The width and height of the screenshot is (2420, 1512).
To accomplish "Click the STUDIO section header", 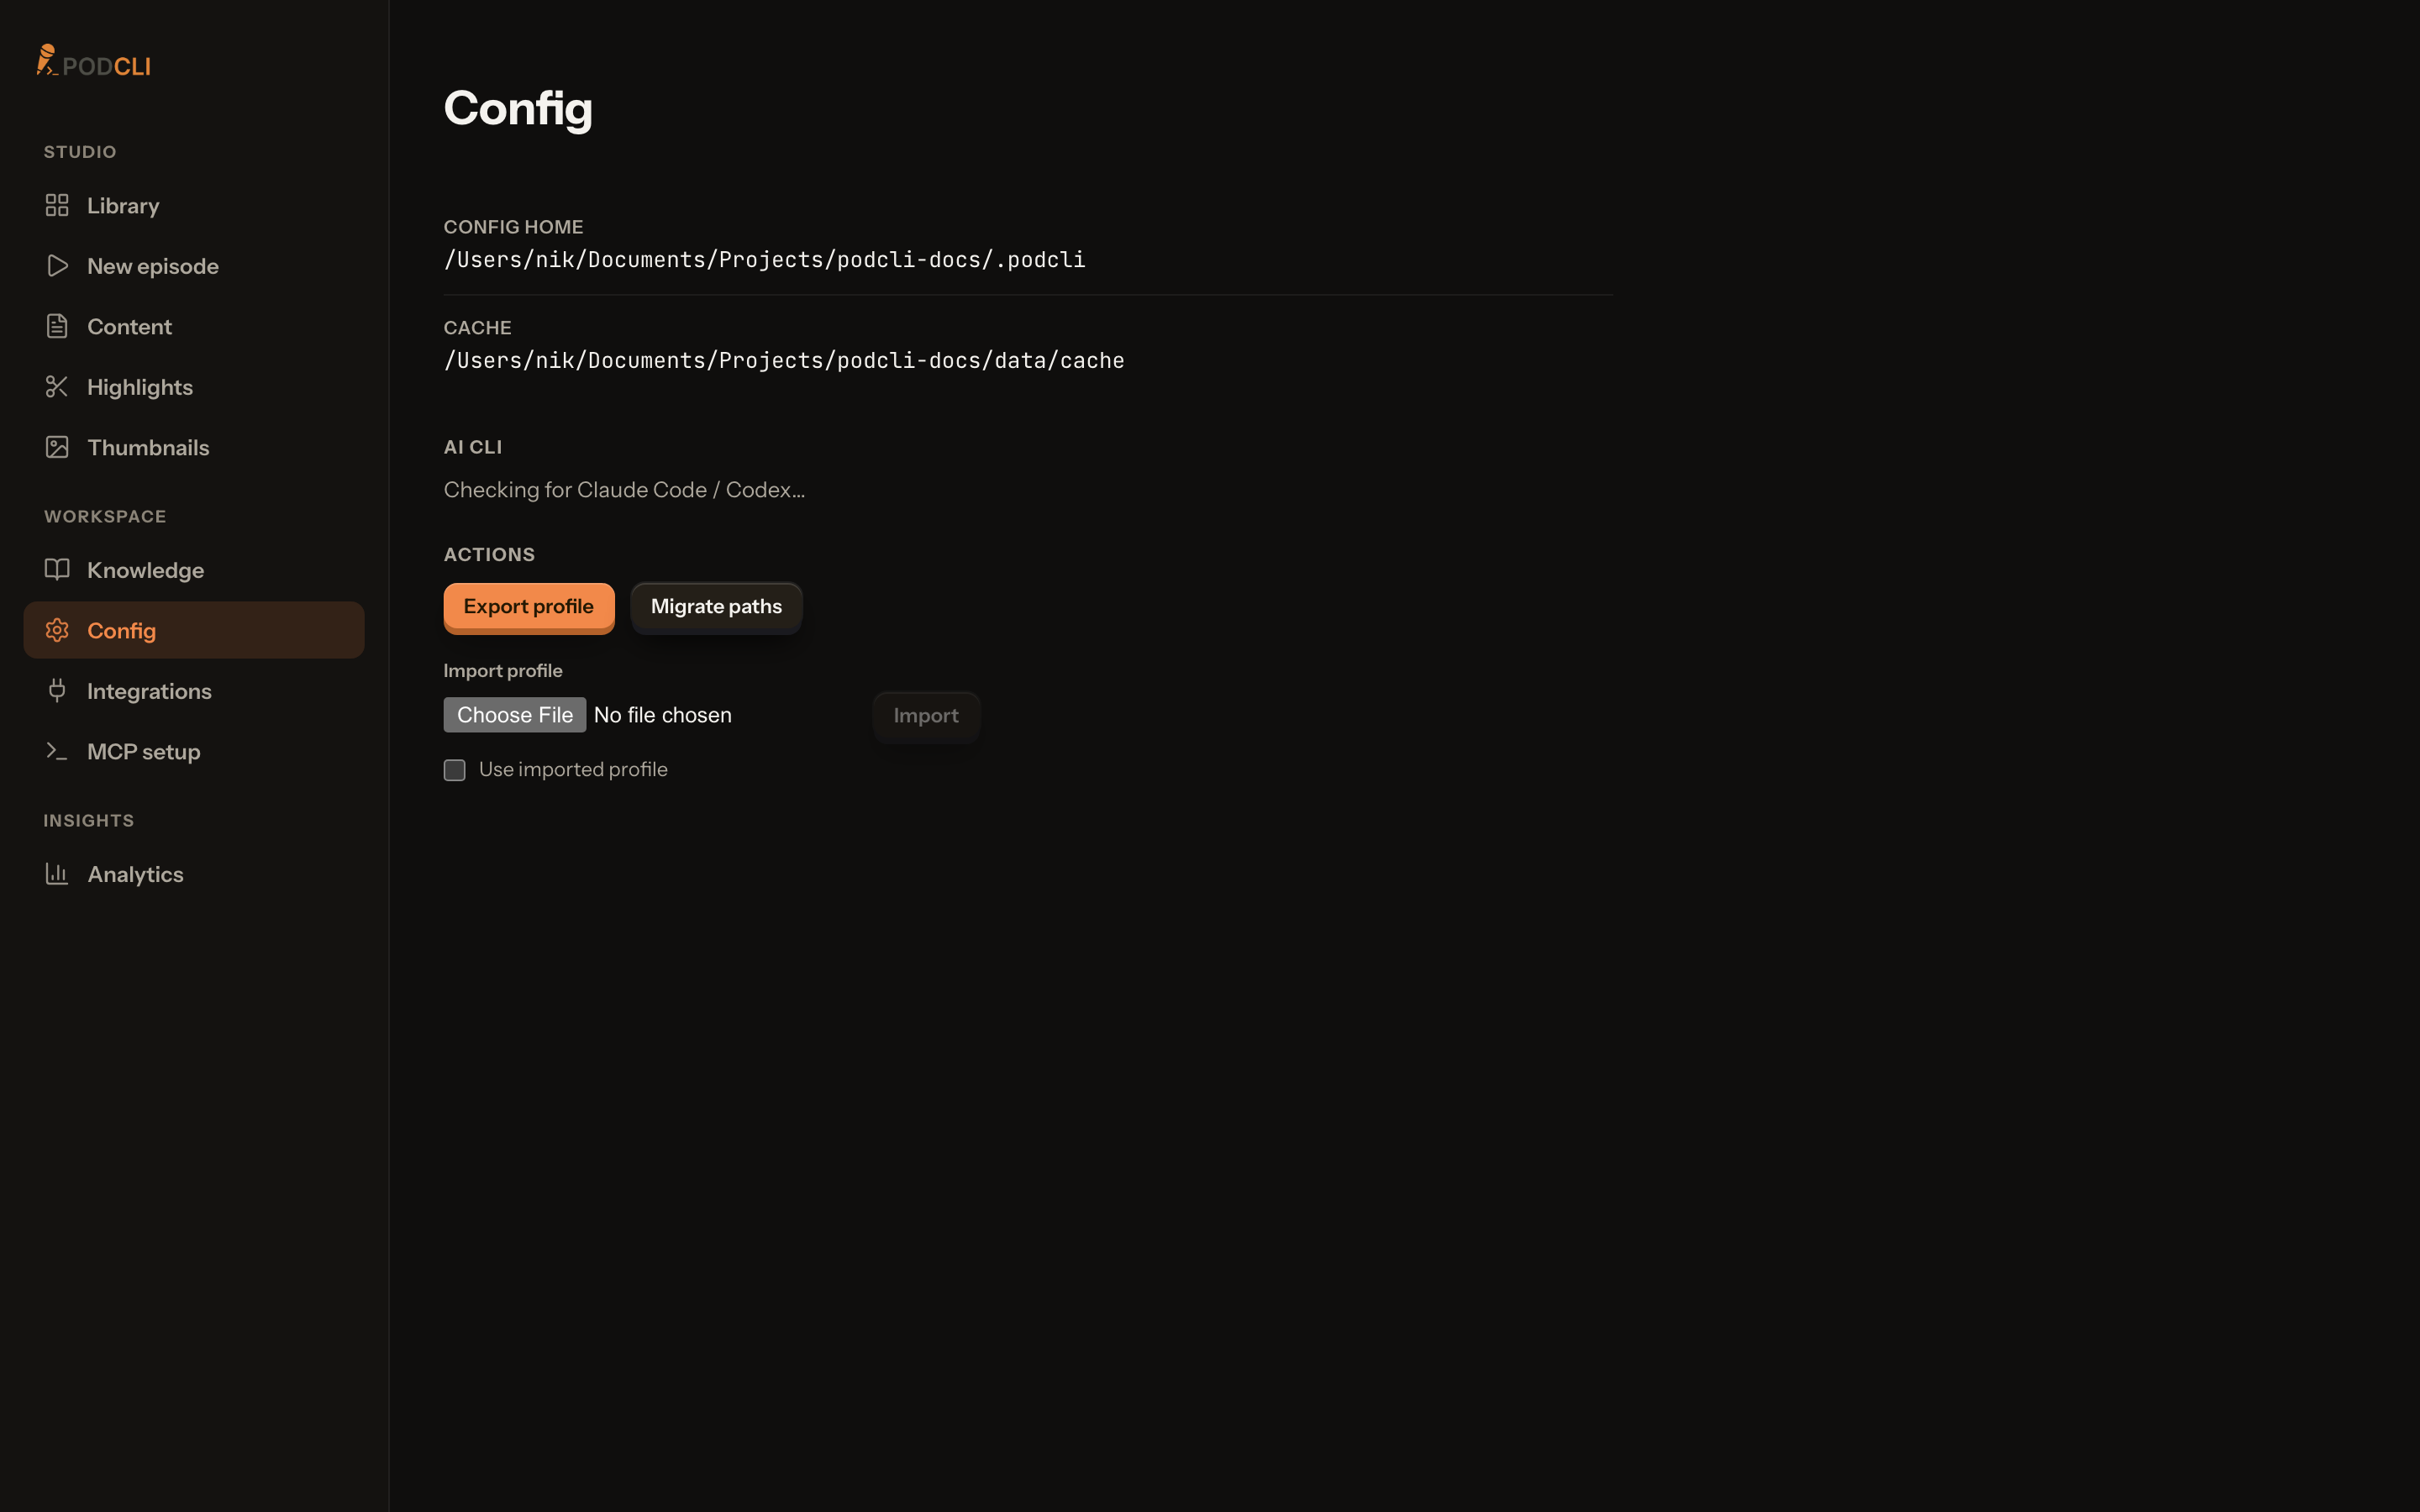I will pos(80,152).
